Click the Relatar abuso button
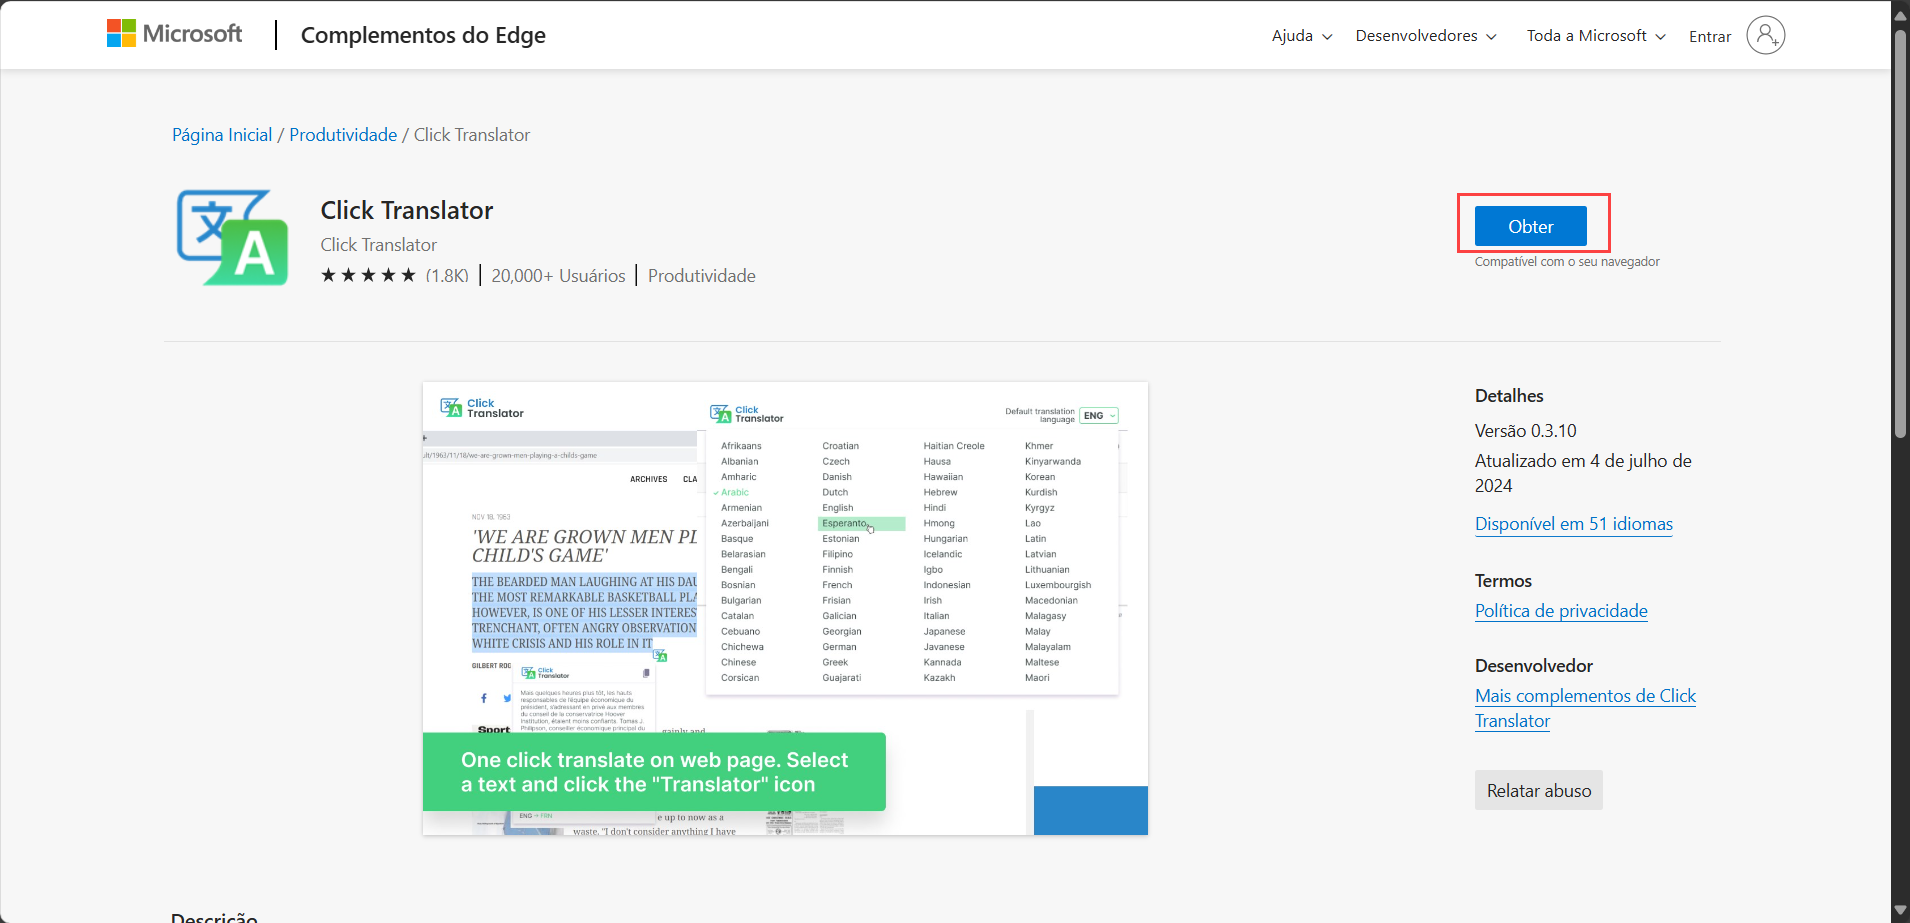Viewport: 1910px width, 923px height. click(1539, 790)
